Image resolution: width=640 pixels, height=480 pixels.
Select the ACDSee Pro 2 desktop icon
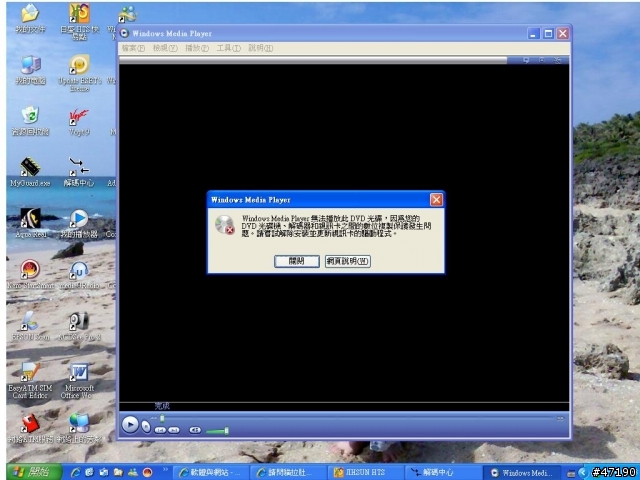point(79,326)
